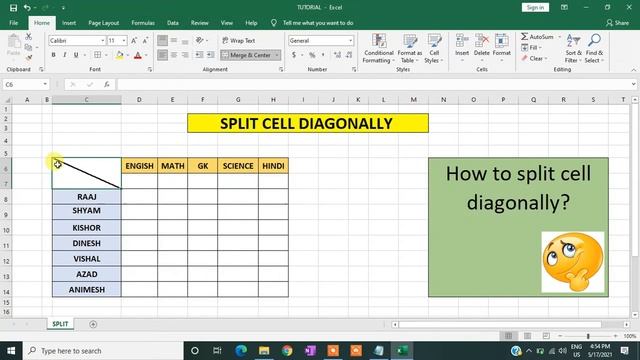Apply Percent Style format

(x=312, y=55)
